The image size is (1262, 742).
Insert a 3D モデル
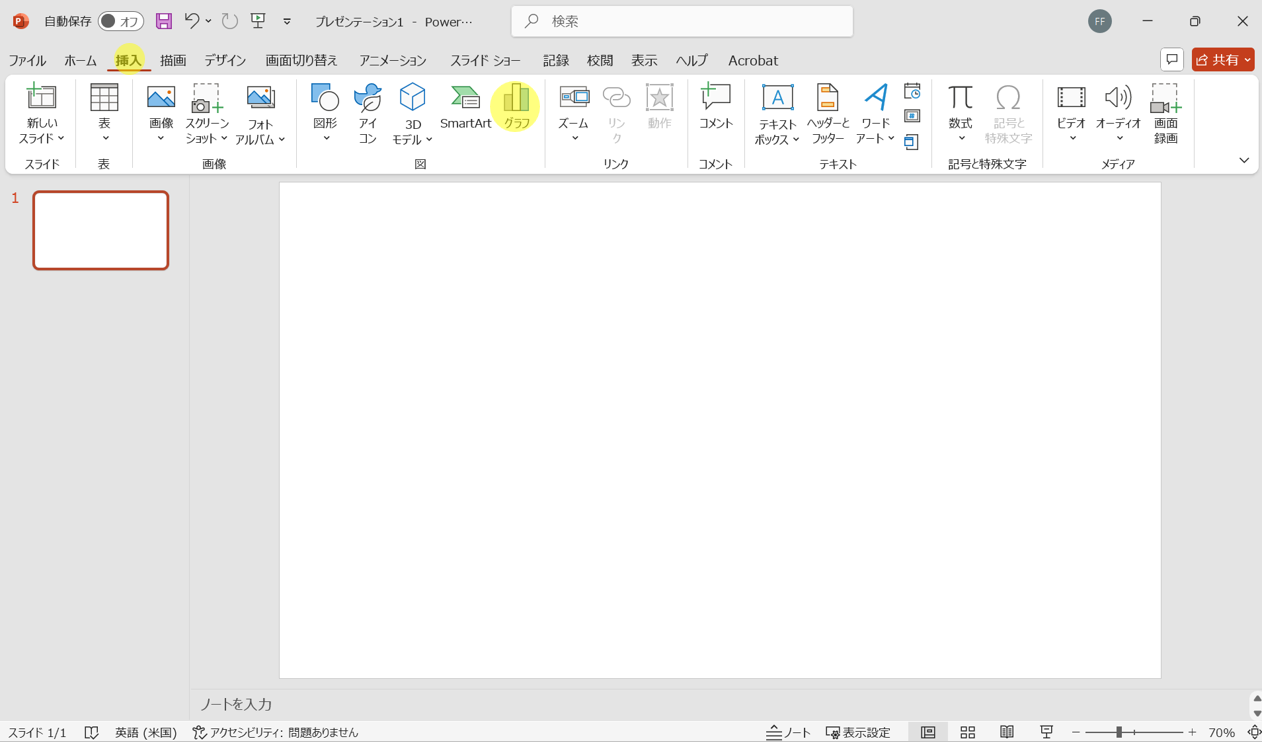click(412, 113)
